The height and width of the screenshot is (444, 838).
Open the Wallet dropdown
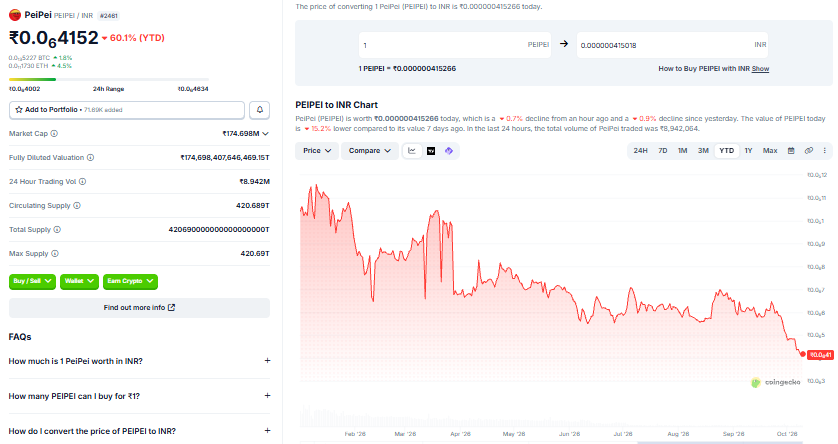pos(79,281)
